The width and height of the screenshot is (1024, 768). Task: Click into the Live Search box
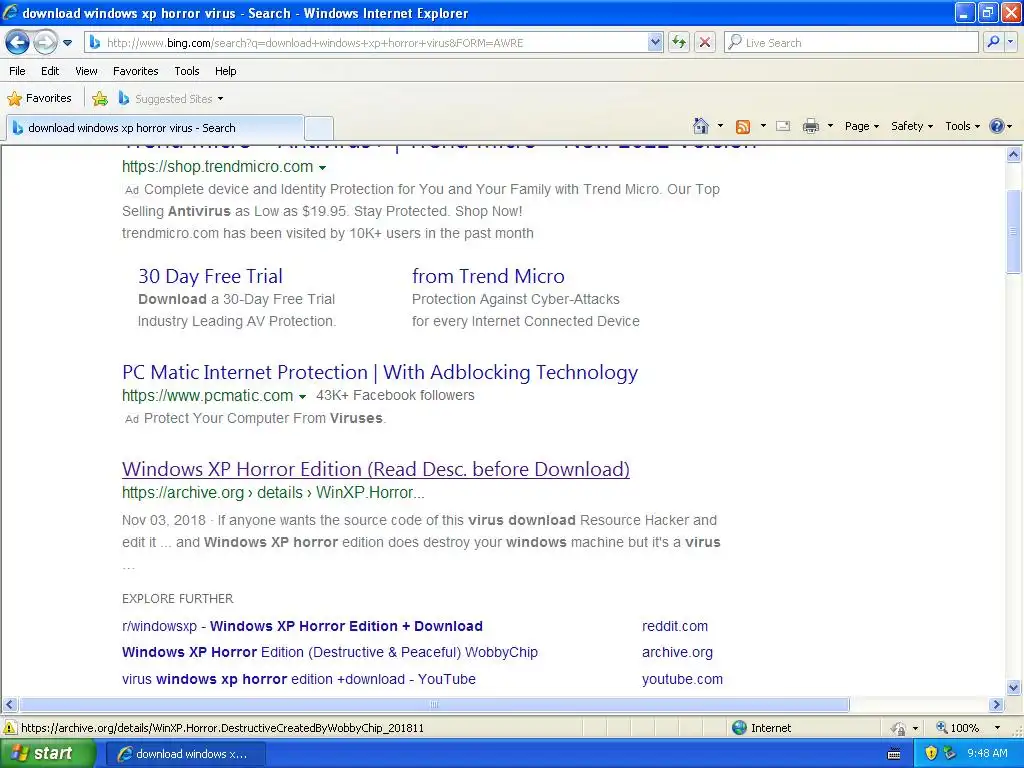[851, 42]
